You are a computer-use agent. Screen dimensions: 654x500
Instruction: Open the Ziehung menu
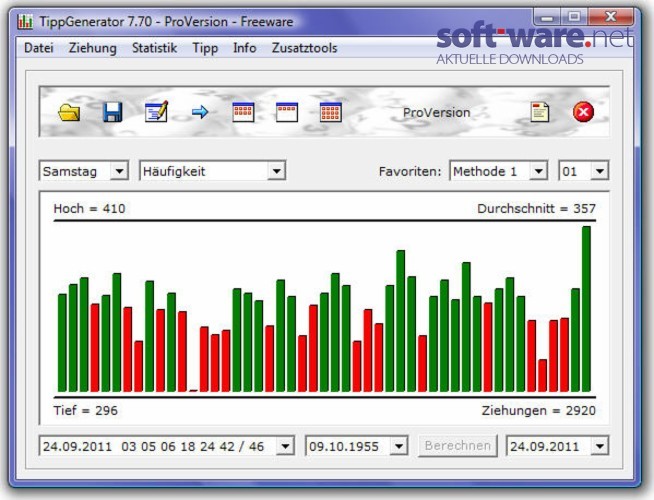tap(93, 48)
